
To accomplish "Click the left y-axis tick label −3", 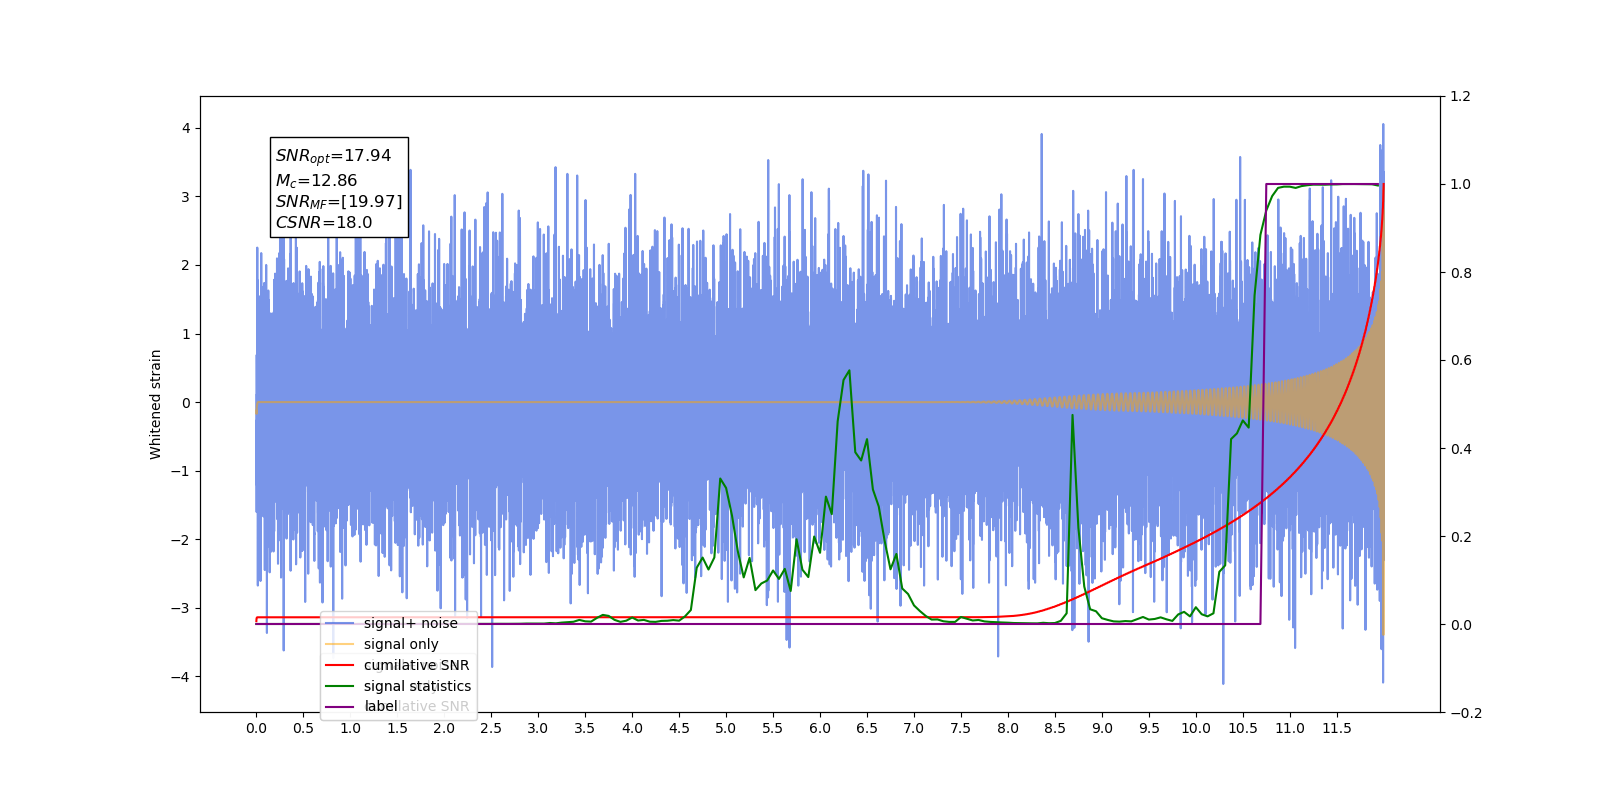I will (x=180, y=608).
